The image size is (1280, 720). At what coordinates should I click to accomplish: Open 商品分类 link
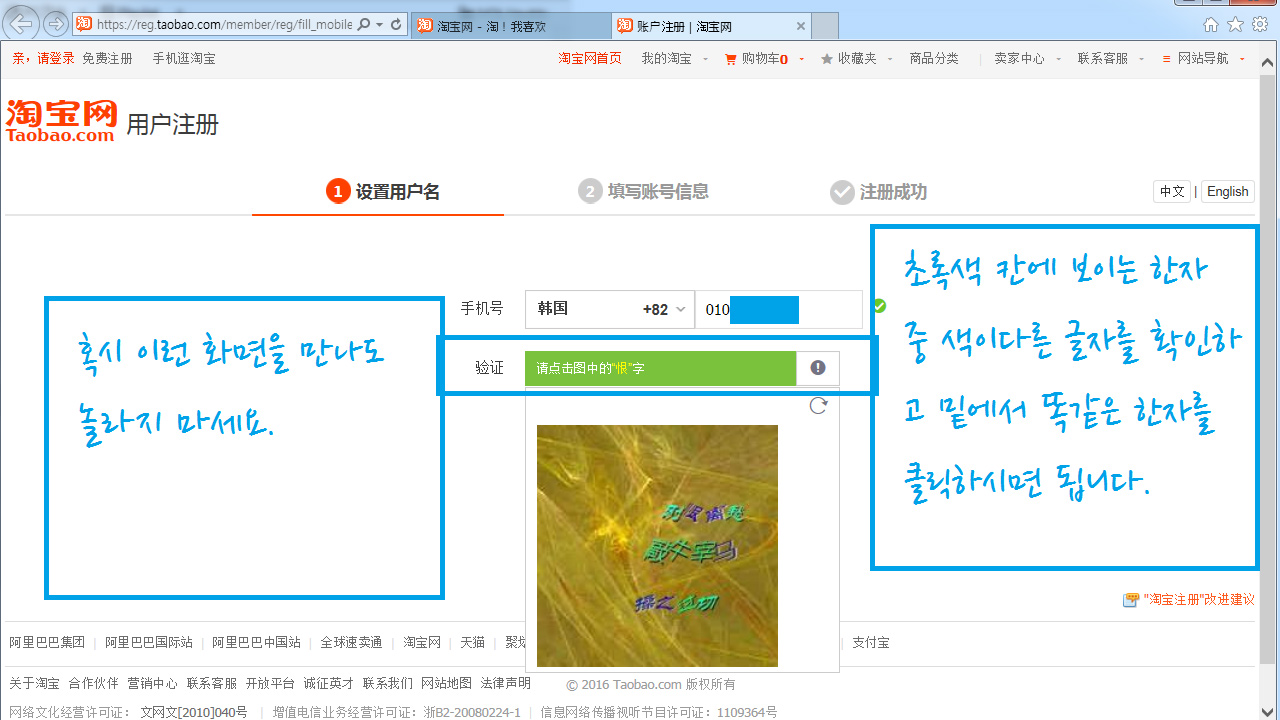pyautogui.click(x=934, y=59)
